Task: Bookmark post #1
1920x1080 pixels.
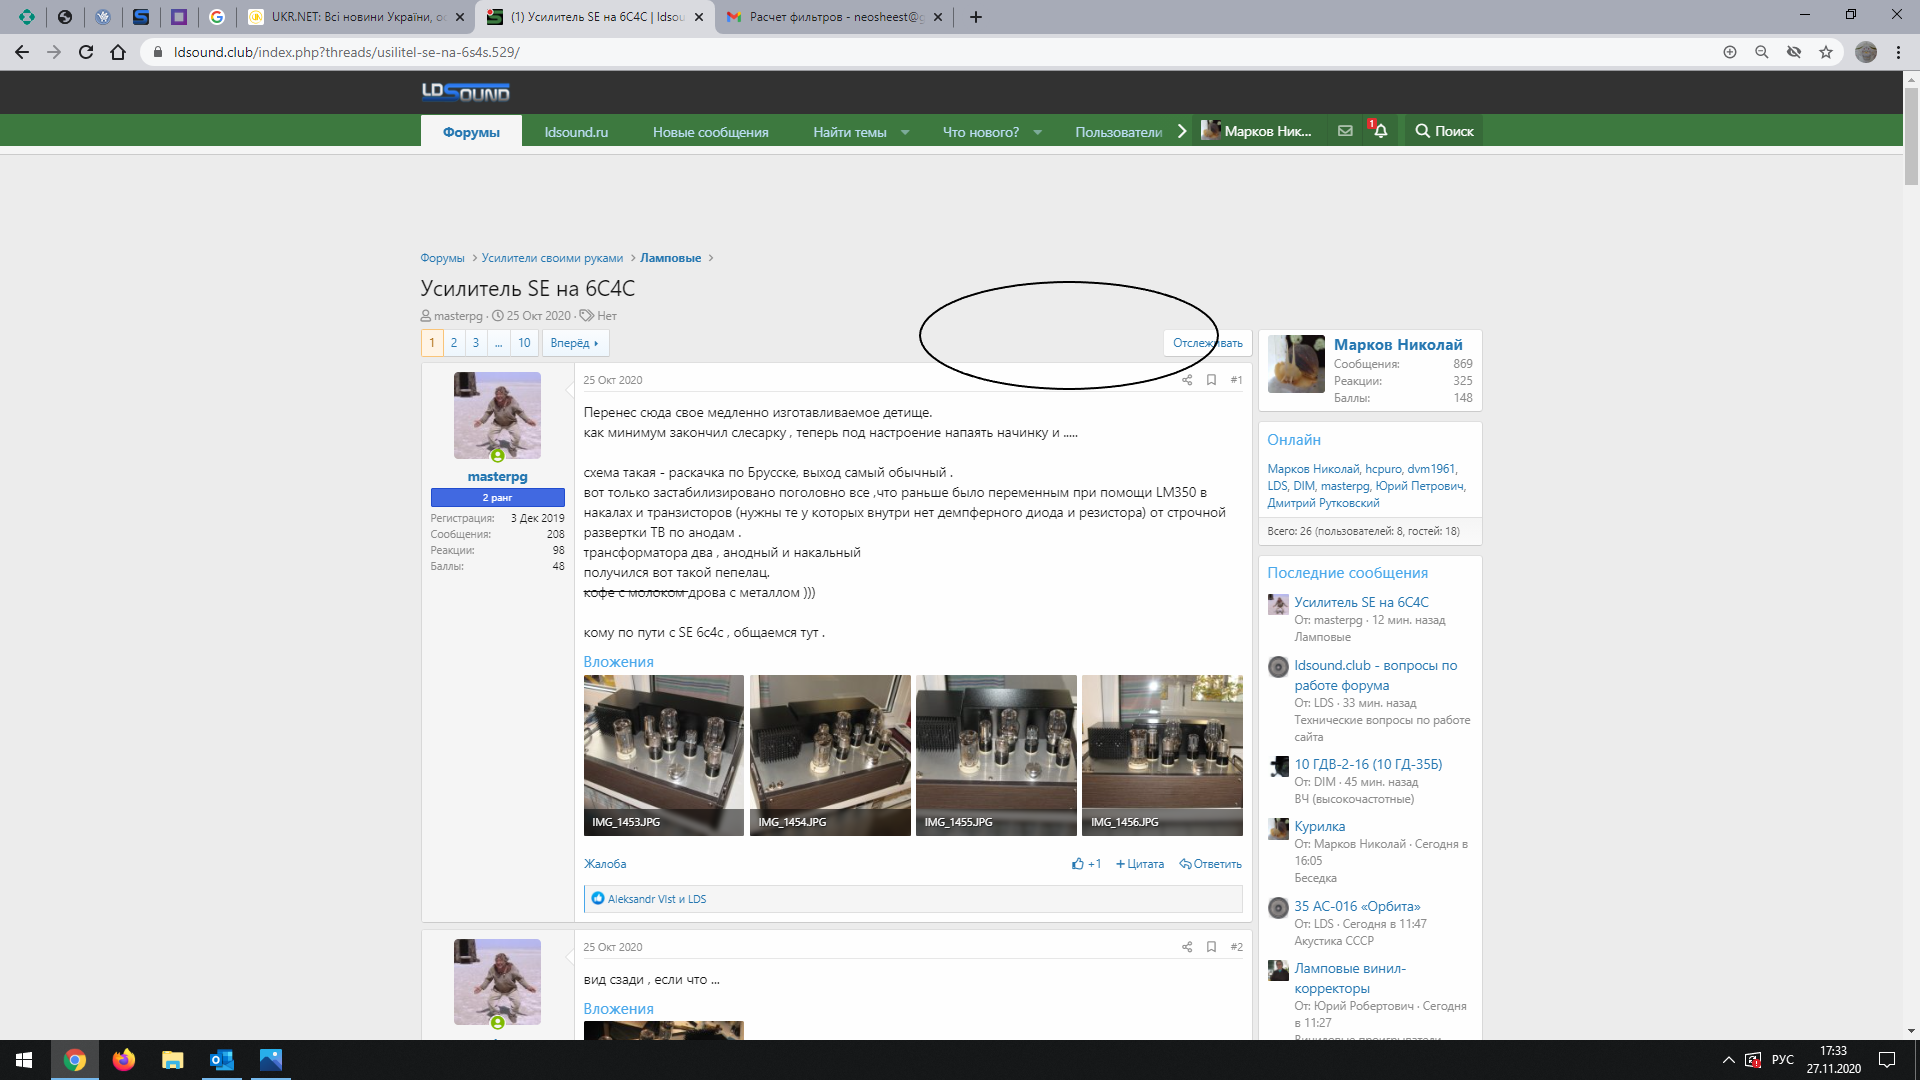Action: tap(1211, 380)
